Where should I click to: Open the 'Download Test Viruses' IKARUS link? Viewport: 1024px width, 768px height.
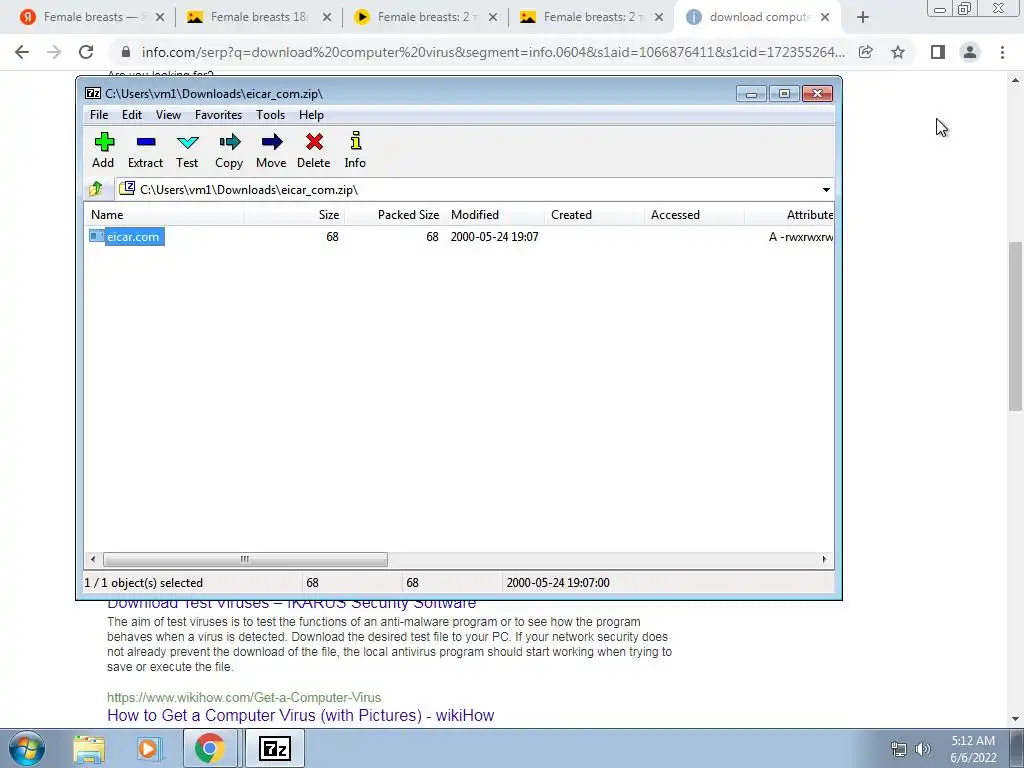291,603
